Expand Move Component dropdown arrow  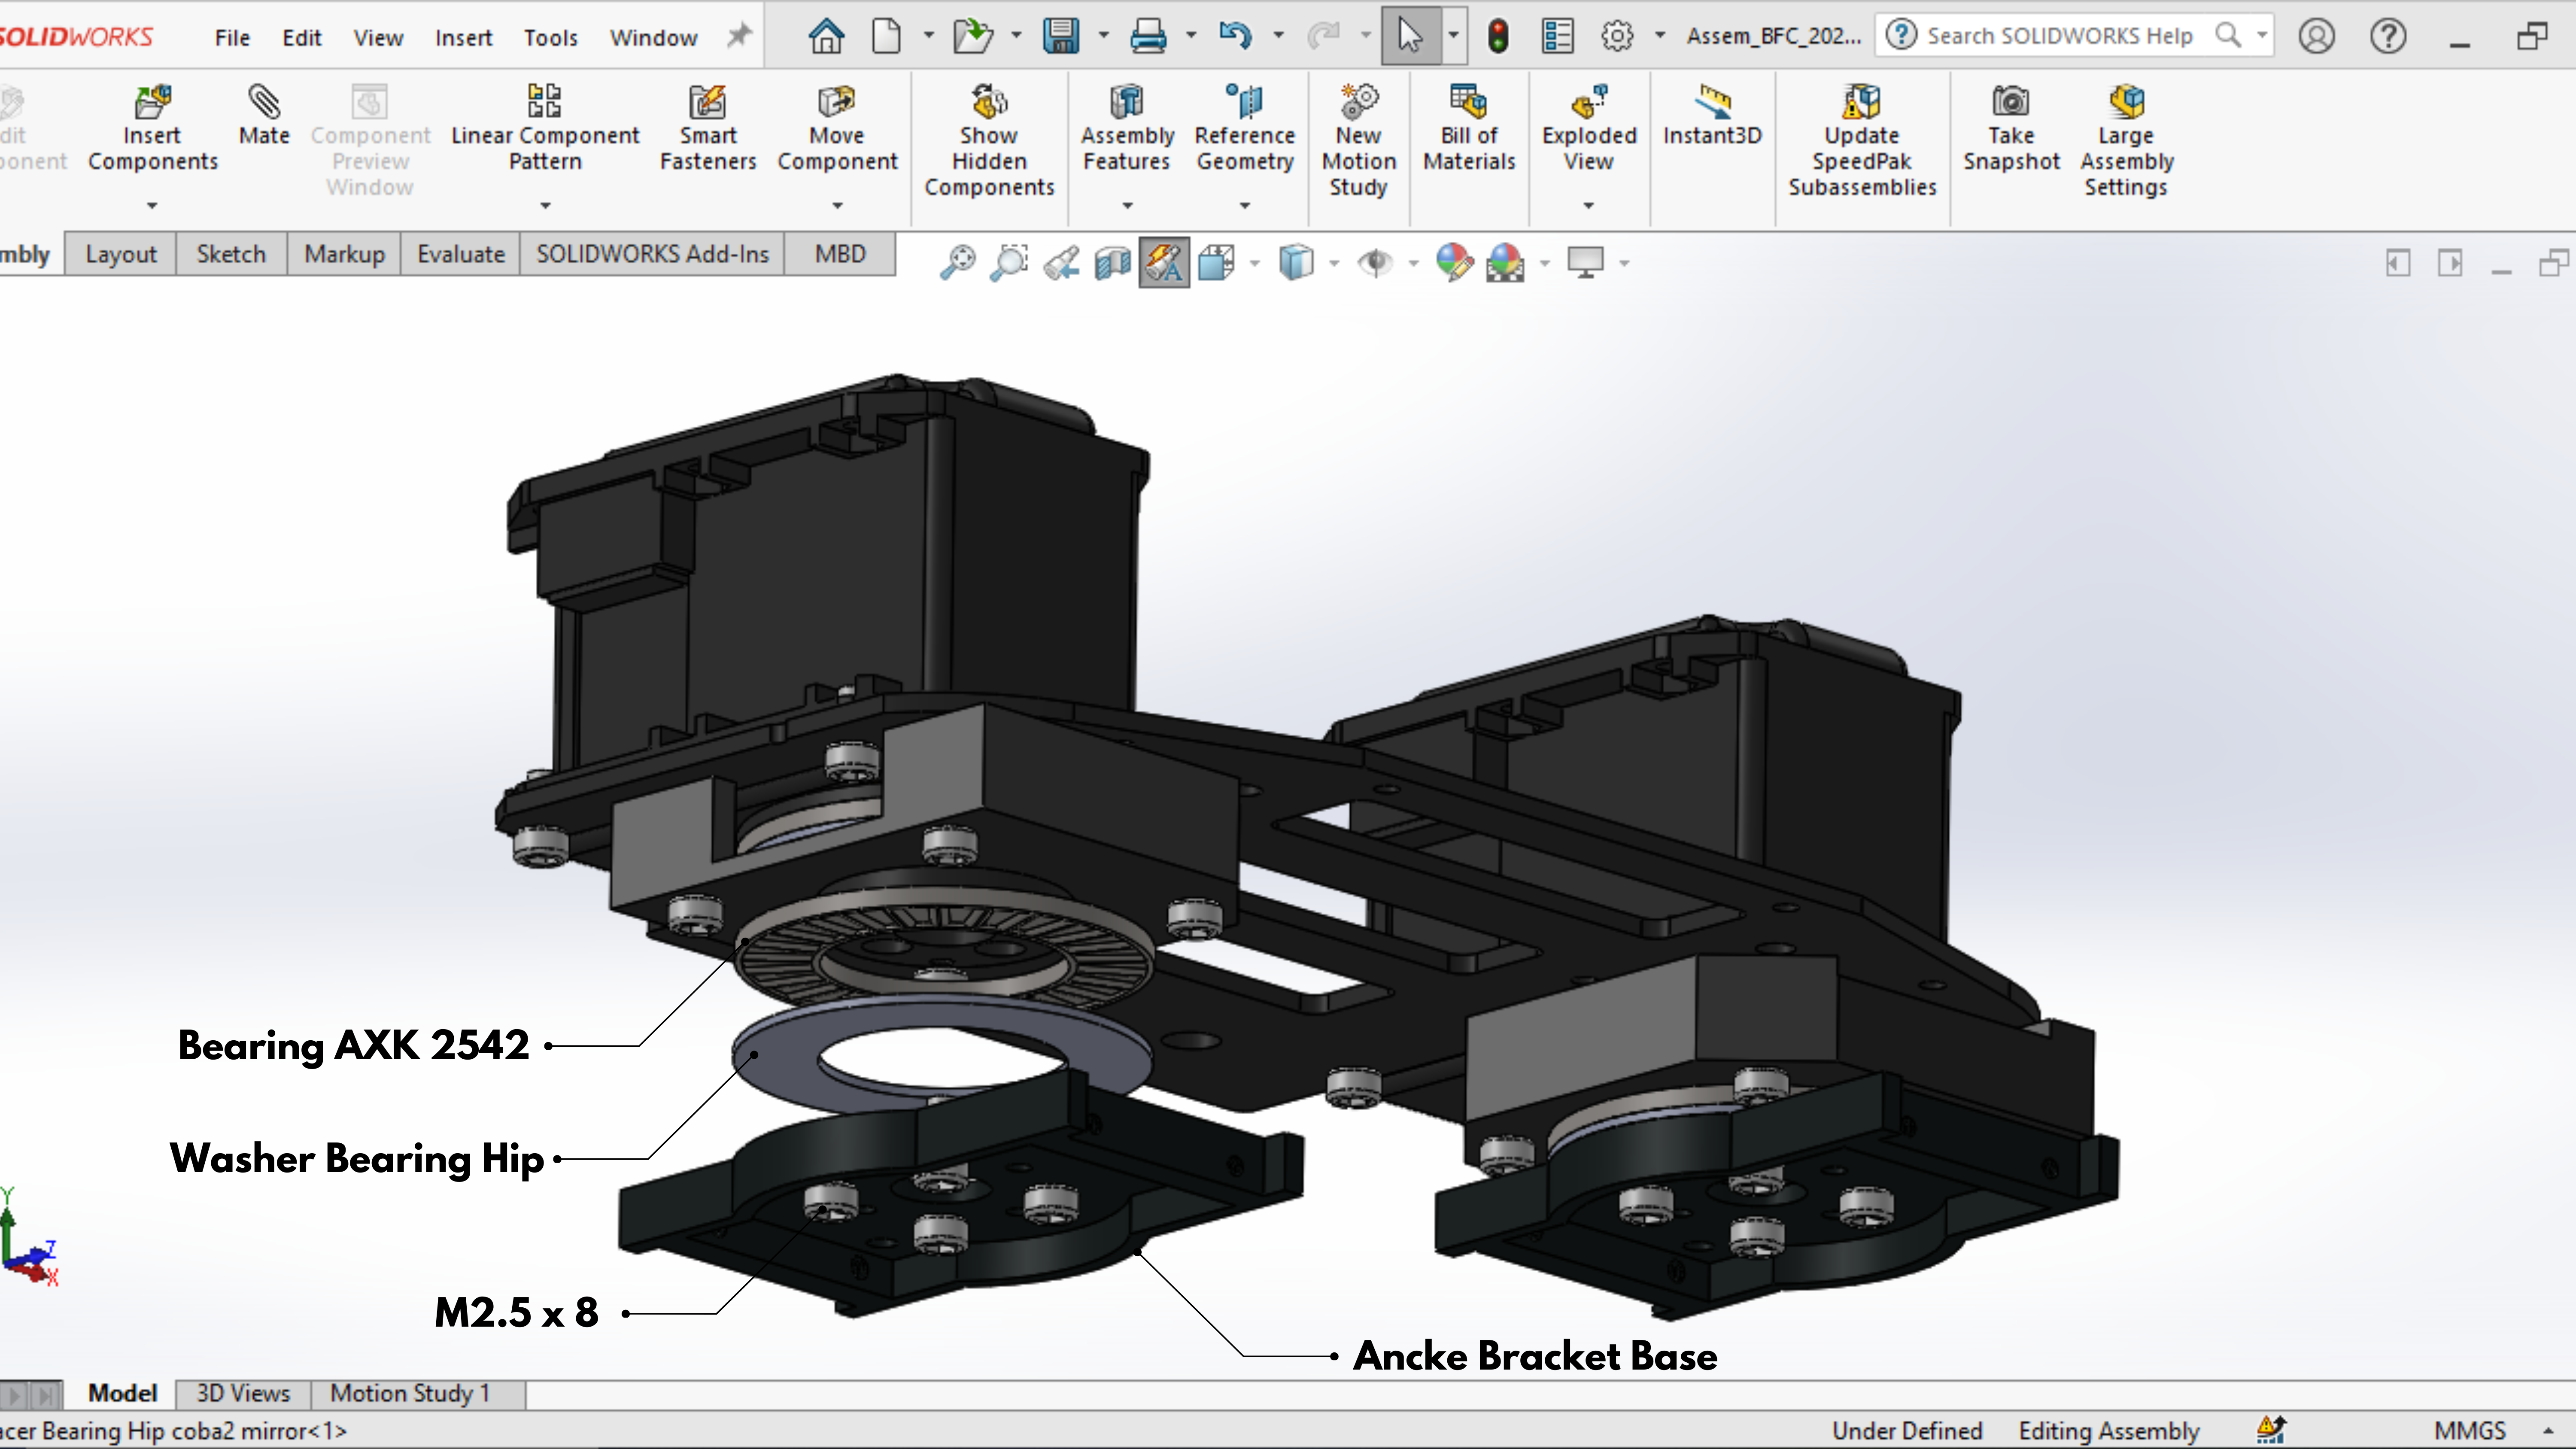(838, 206)
